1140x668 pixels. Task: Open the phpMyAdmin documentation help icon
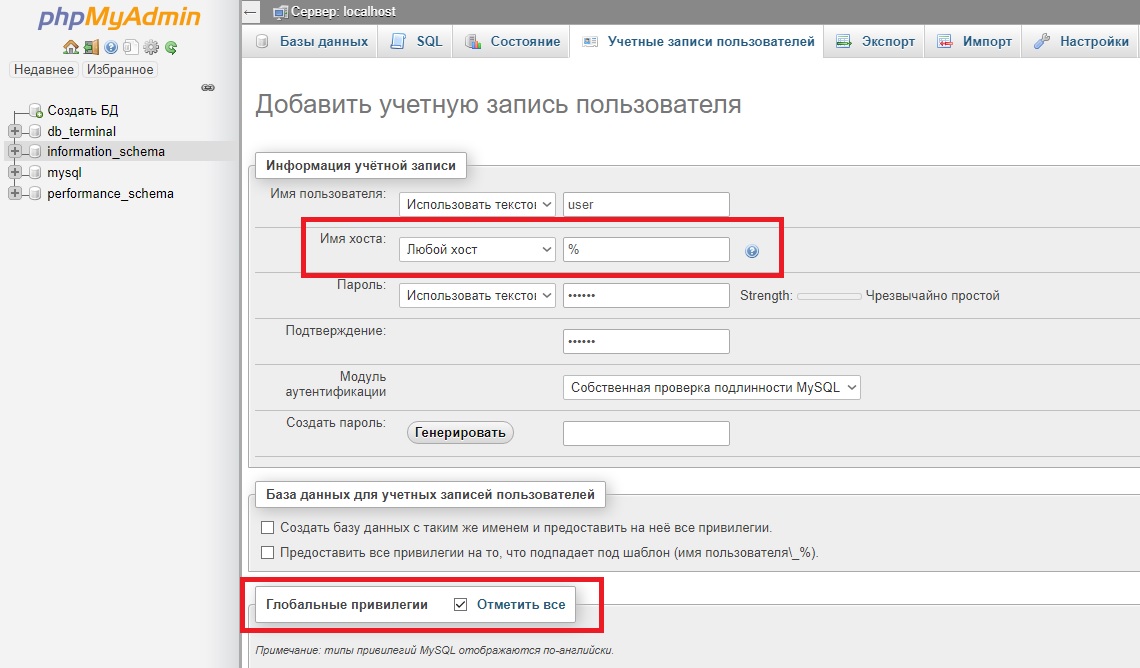pos(111,47)
